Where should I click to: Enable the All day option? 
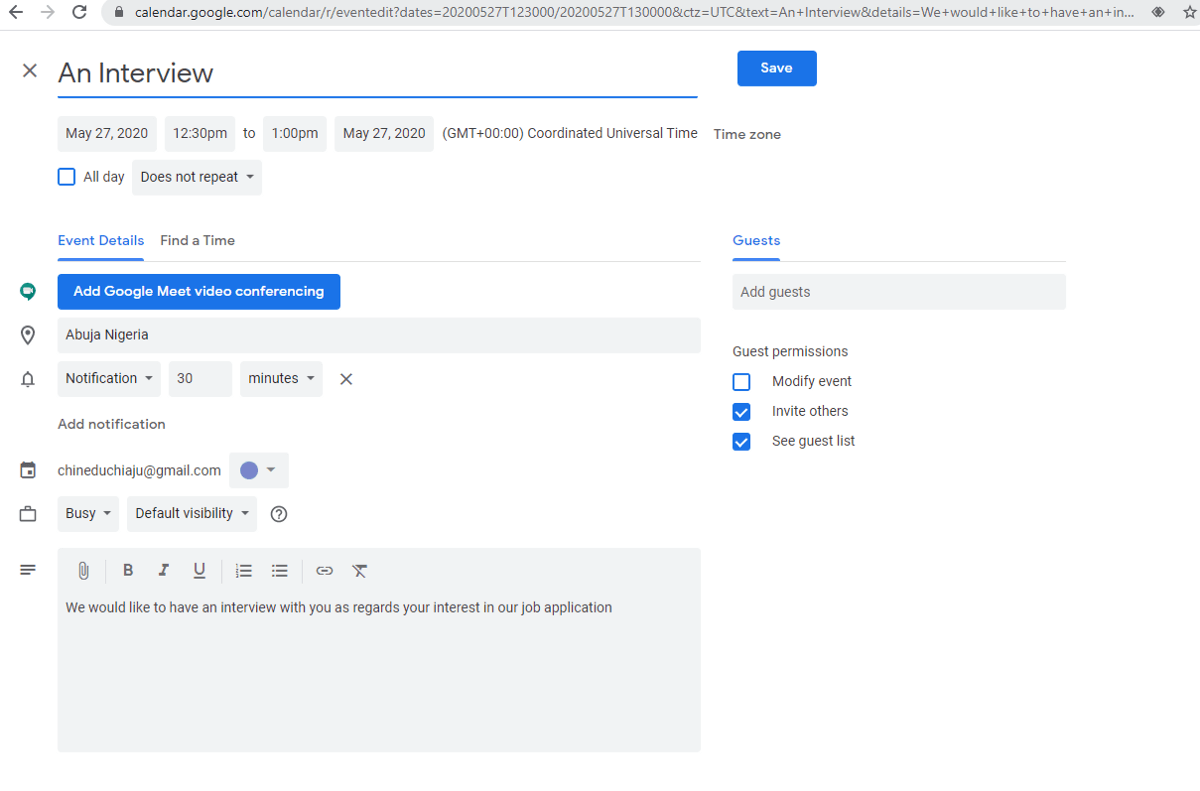click(x=66, y=176)
